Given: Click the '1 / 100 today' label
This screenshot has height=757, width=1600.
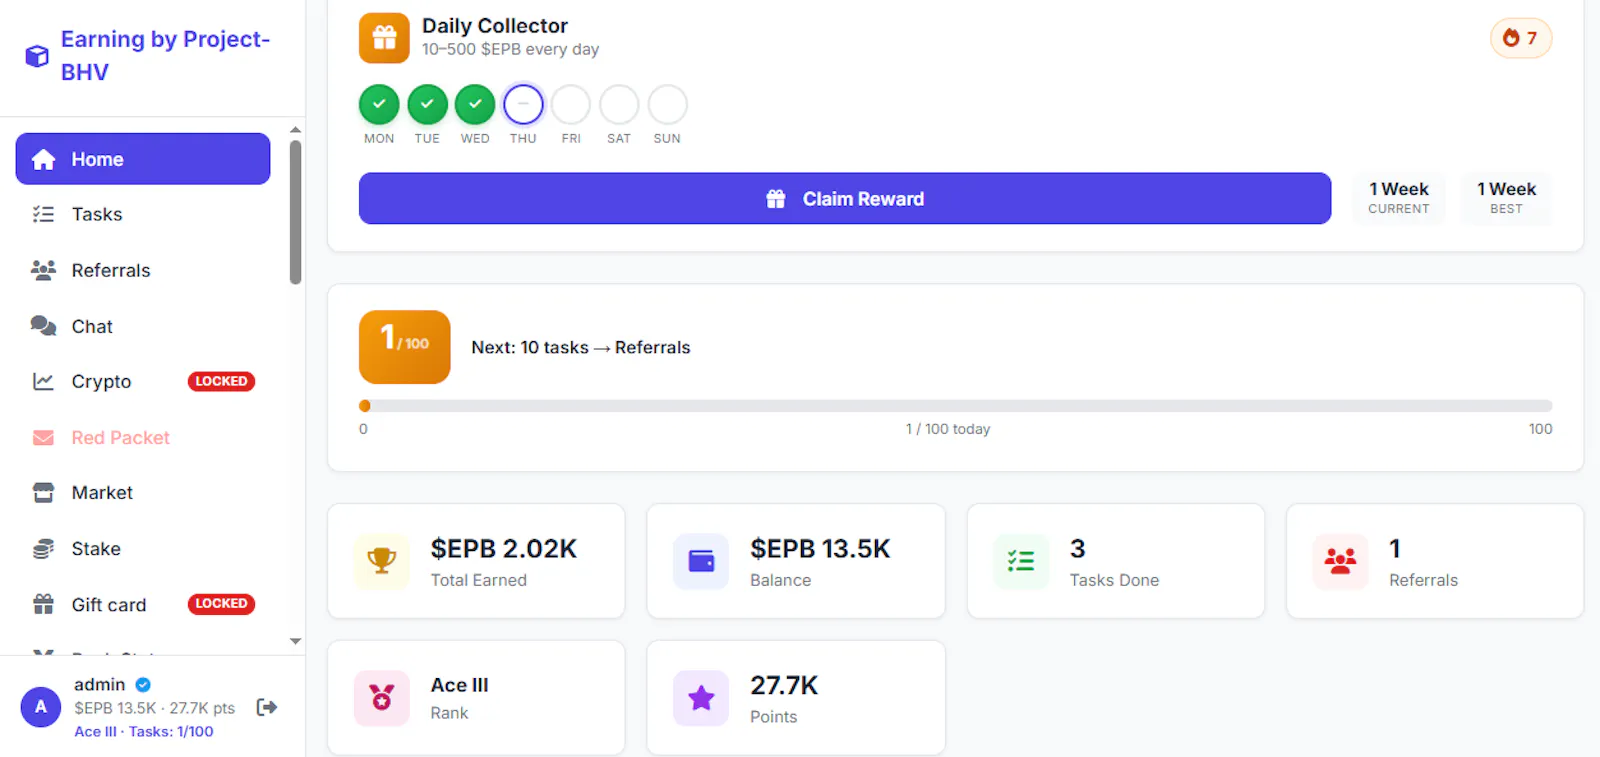Looking at the screenshot, I should [x=948, y=429].
